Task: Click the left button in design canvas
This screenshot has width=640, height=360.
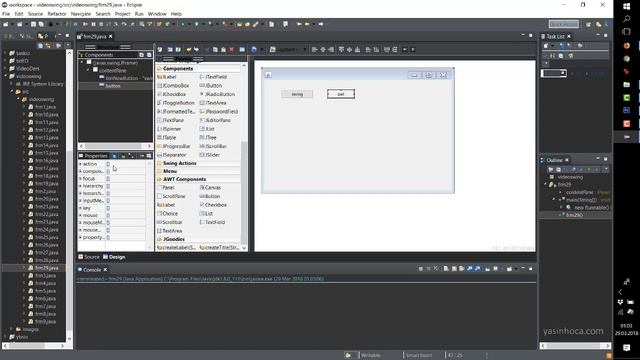Action: pyautogui.click(x=297, y=94)
